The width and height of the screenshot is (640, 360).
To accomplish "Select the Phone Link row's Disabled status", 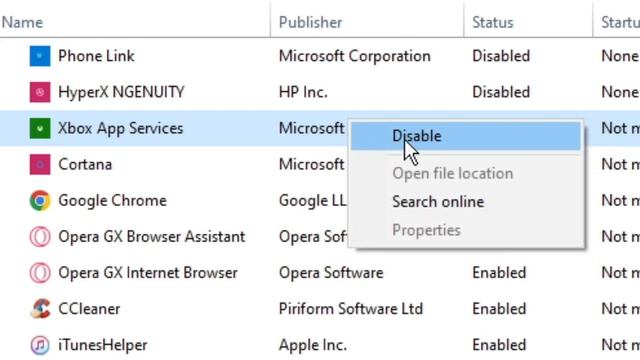I will pyautogui.click(x=501, y=56).
